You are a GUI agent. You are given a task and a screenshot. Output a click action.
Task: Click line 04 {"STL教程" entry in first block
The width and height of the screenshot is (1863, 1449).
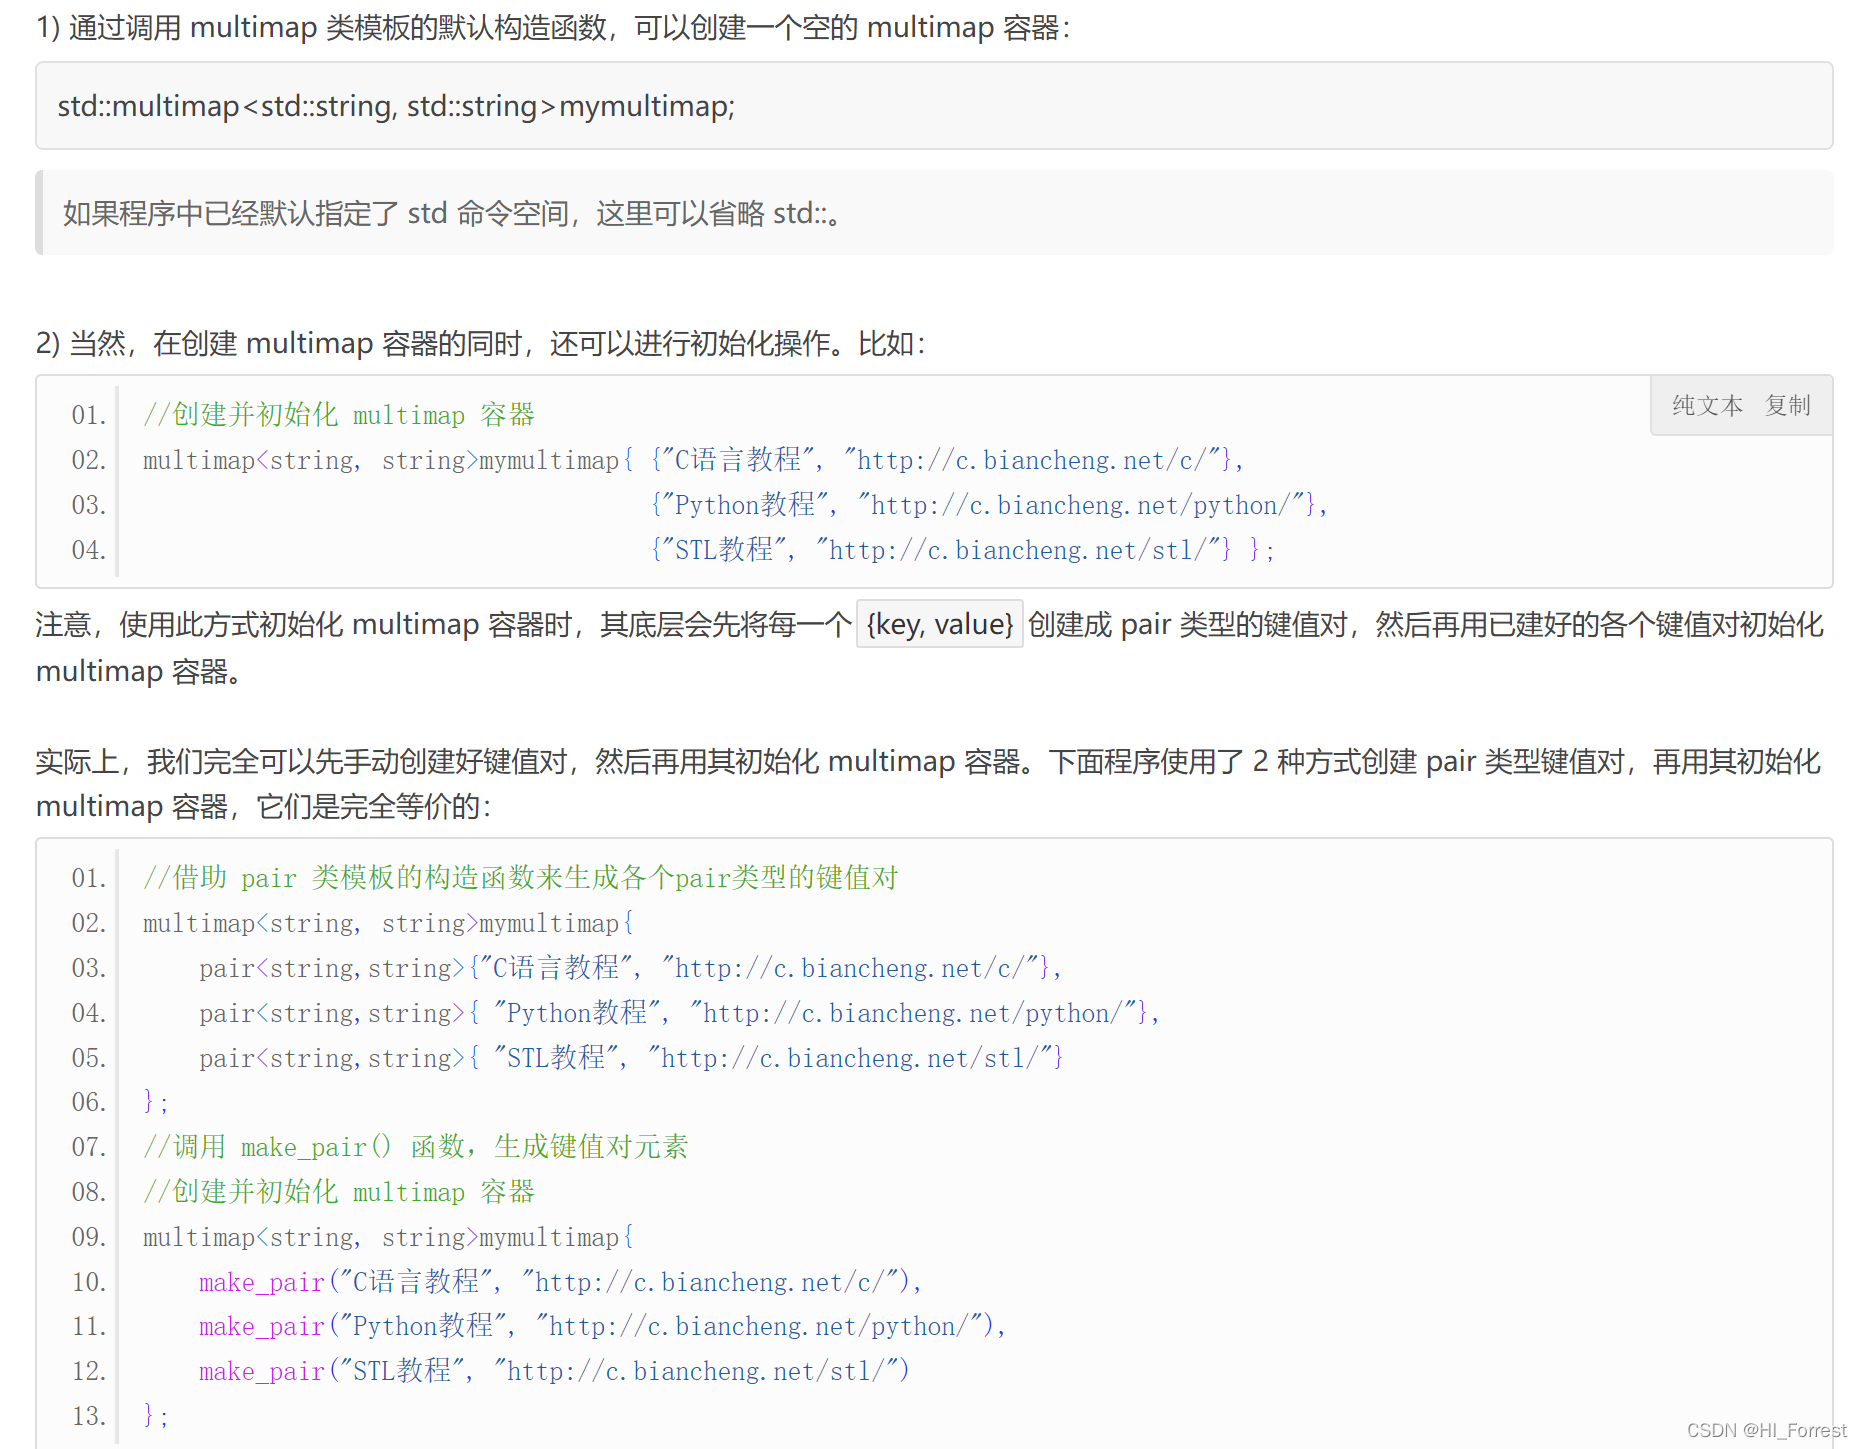click(962, 550)
